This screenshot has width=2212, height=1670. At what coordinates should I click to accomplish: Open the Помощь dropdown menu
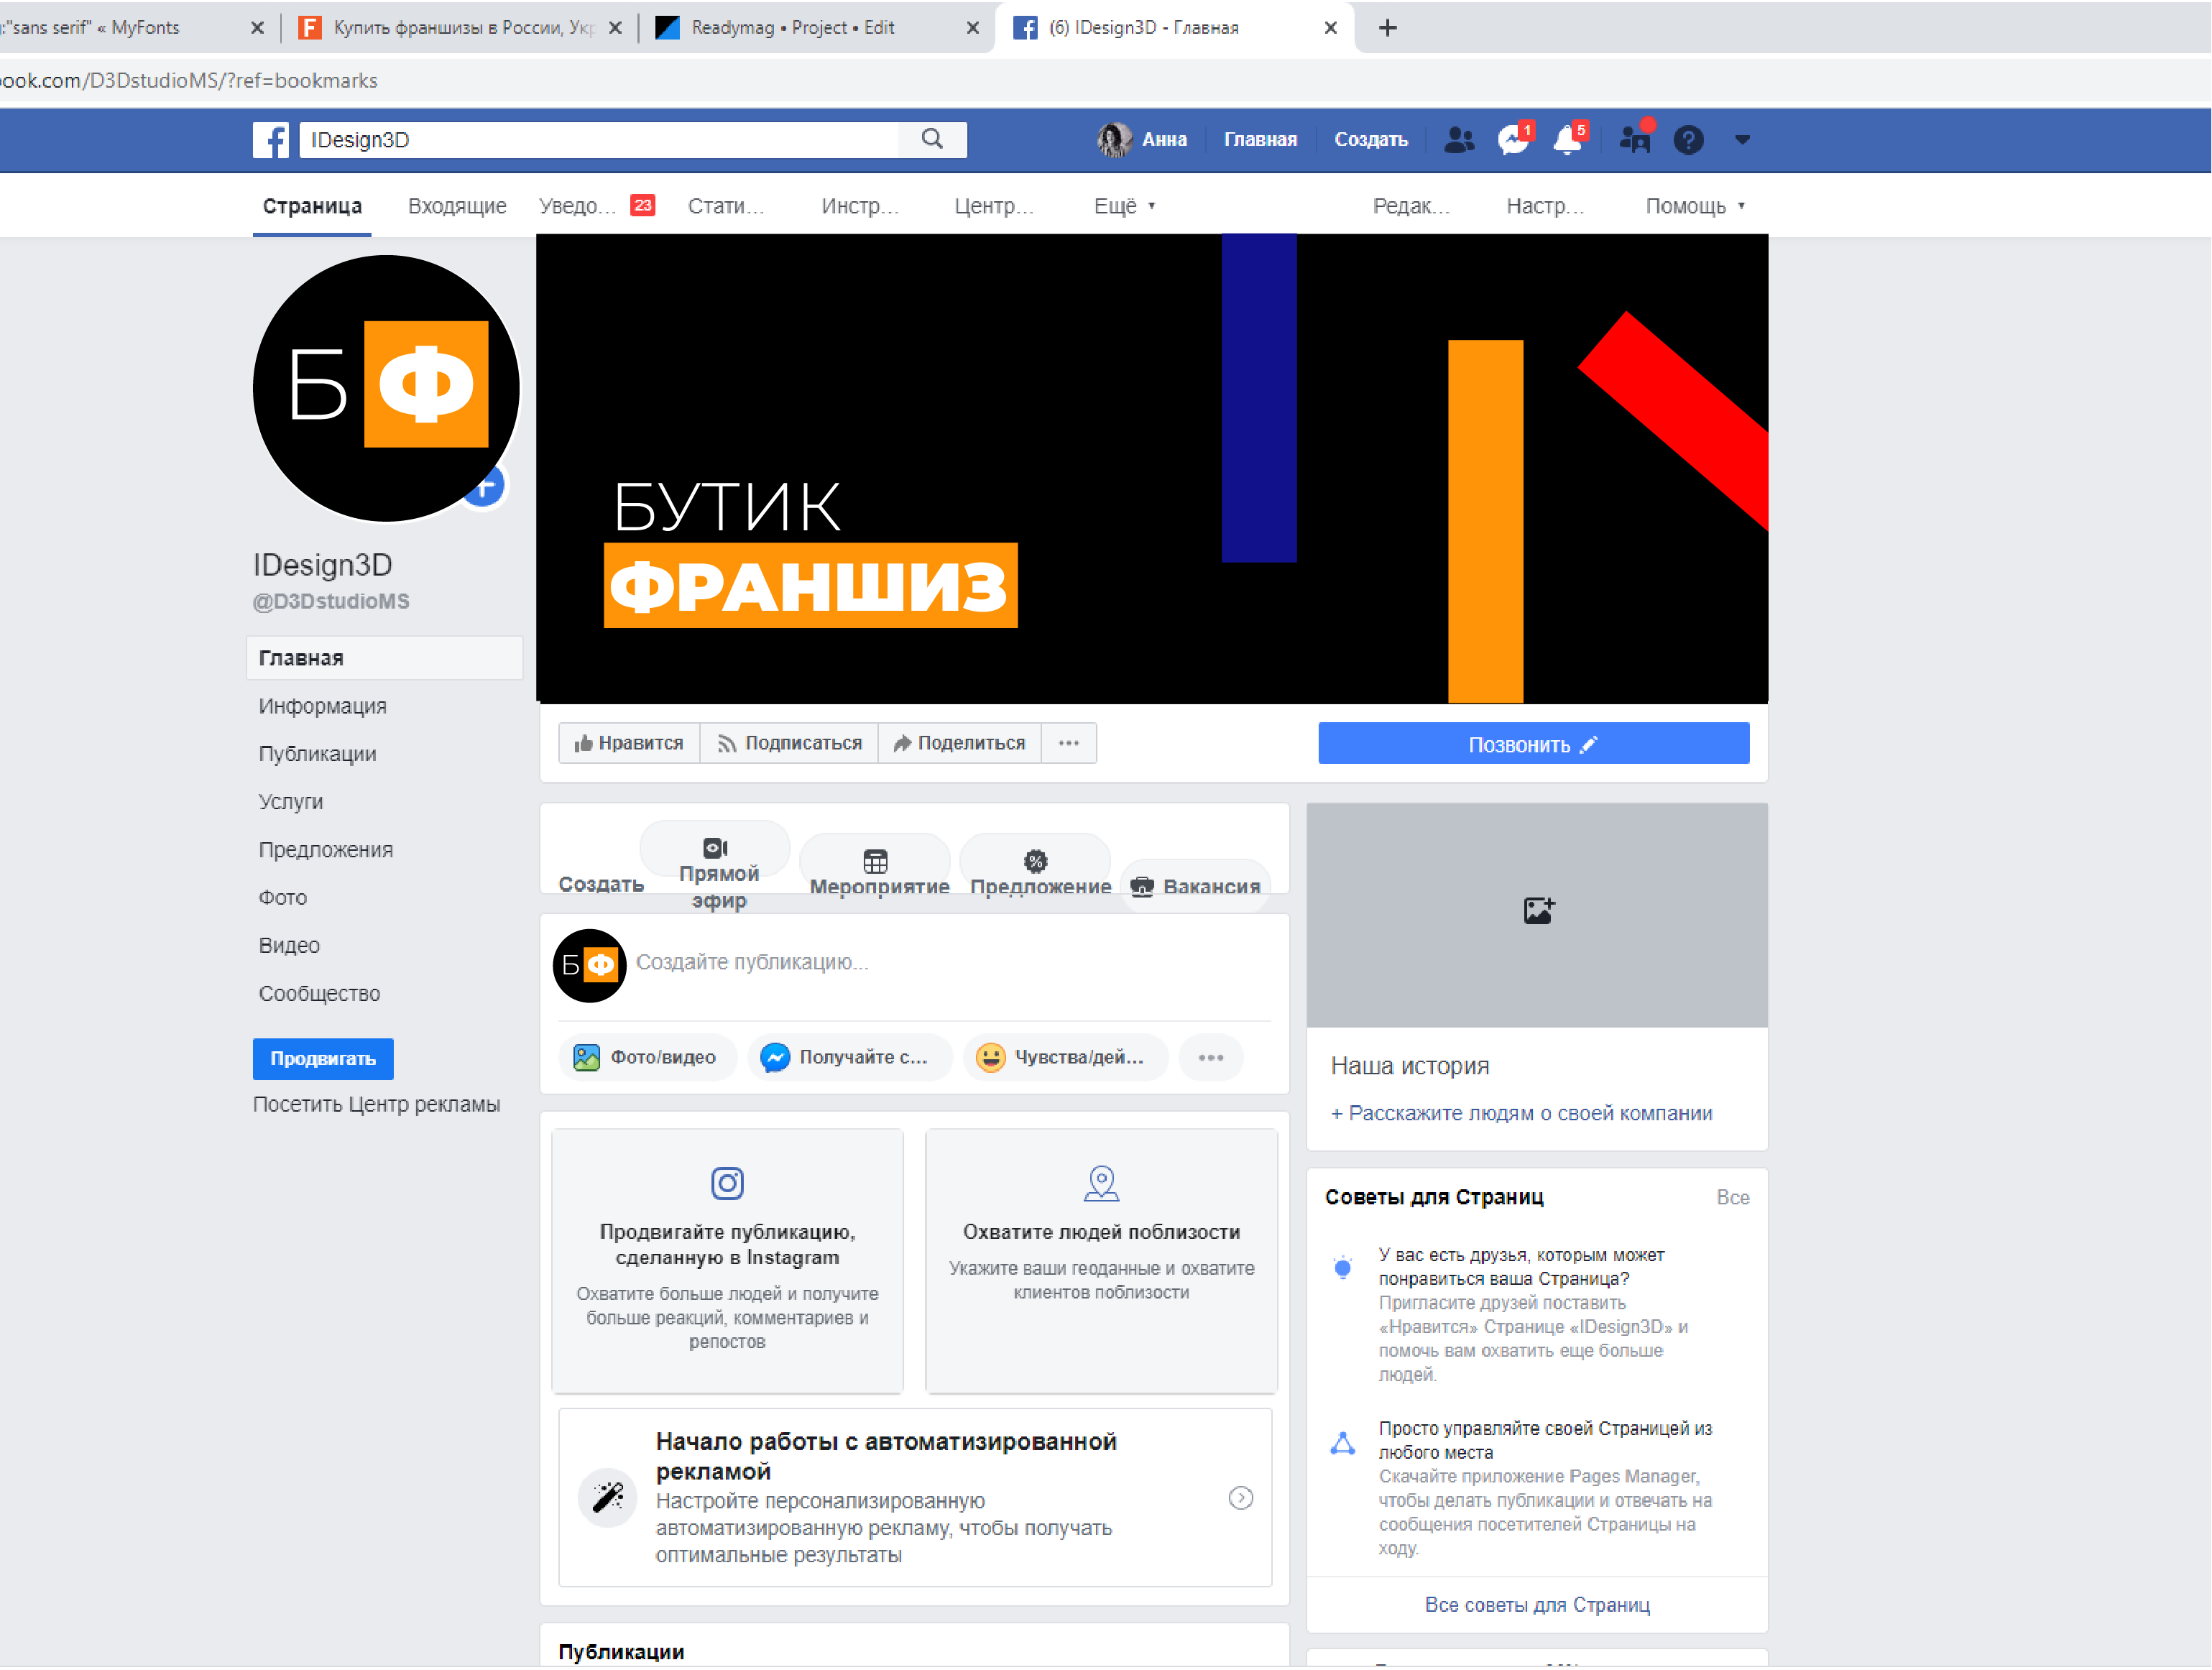click(1695, 206)
